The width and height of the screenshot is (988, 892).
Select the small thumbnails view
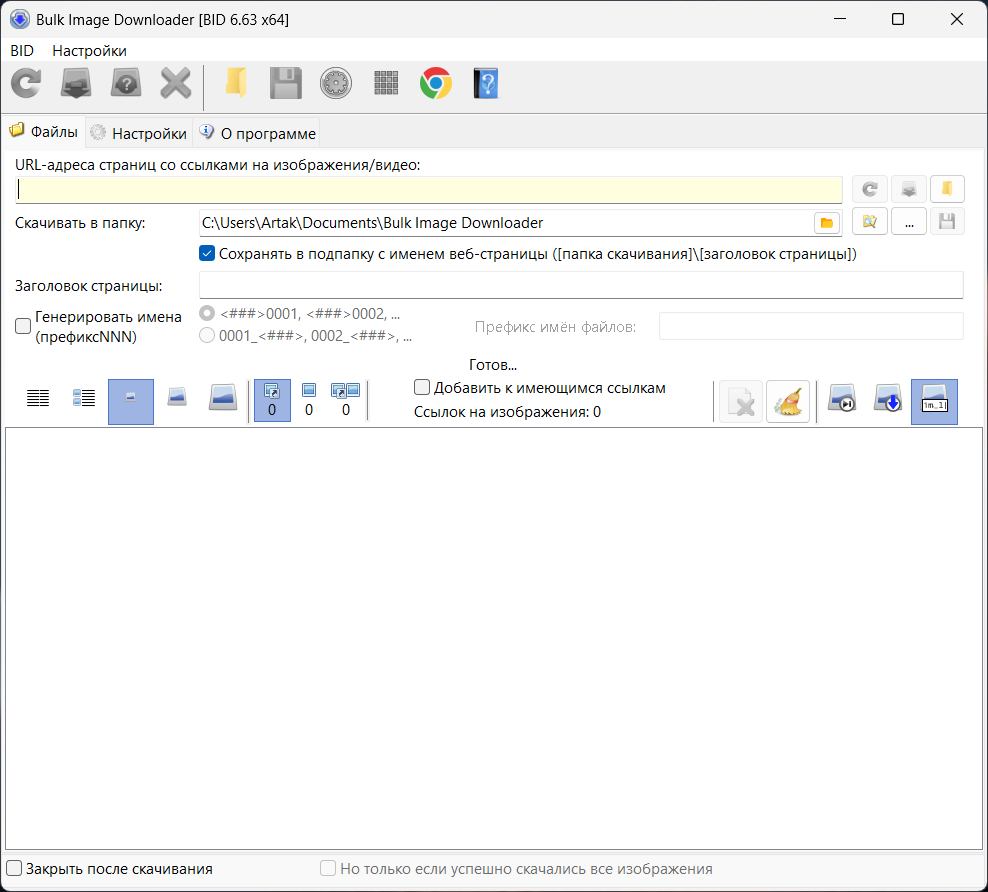tap(131, 401)
